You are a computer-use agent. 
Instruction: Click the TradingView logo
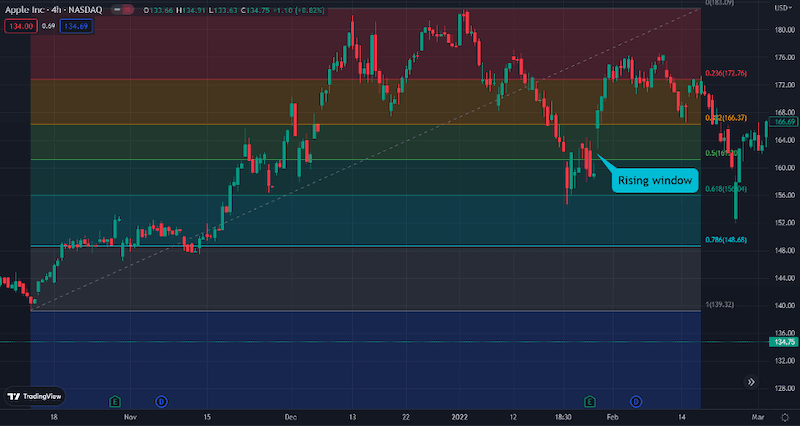pyautogui.click(x=35, y=396)
